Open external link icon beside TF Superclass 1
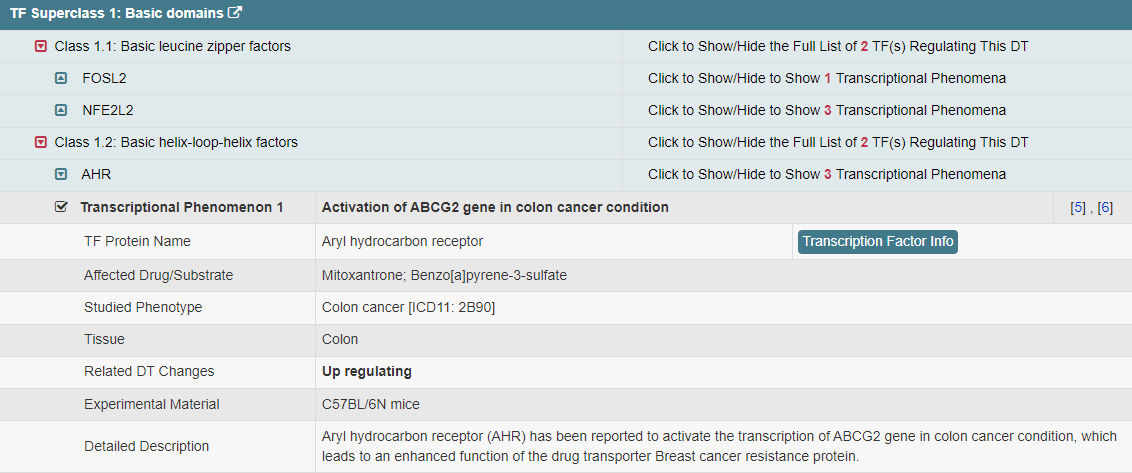 pos(235,14)
